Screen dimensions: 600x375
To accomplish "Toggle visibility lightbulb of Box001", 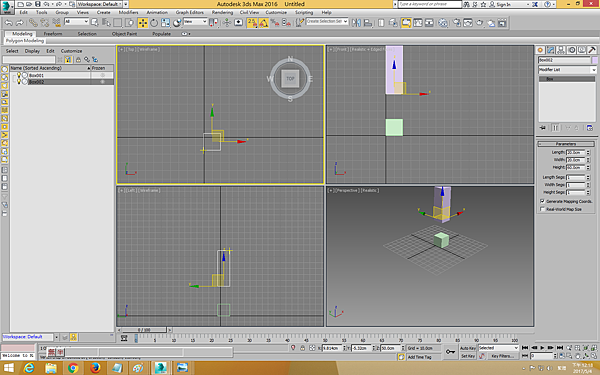I will [19, 75].
